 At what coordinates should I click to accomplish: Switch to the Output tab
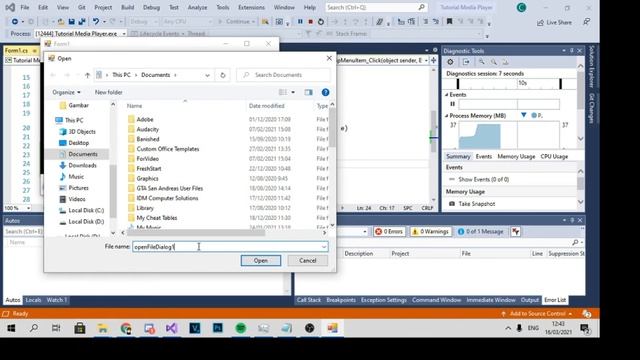pos(529,300)
